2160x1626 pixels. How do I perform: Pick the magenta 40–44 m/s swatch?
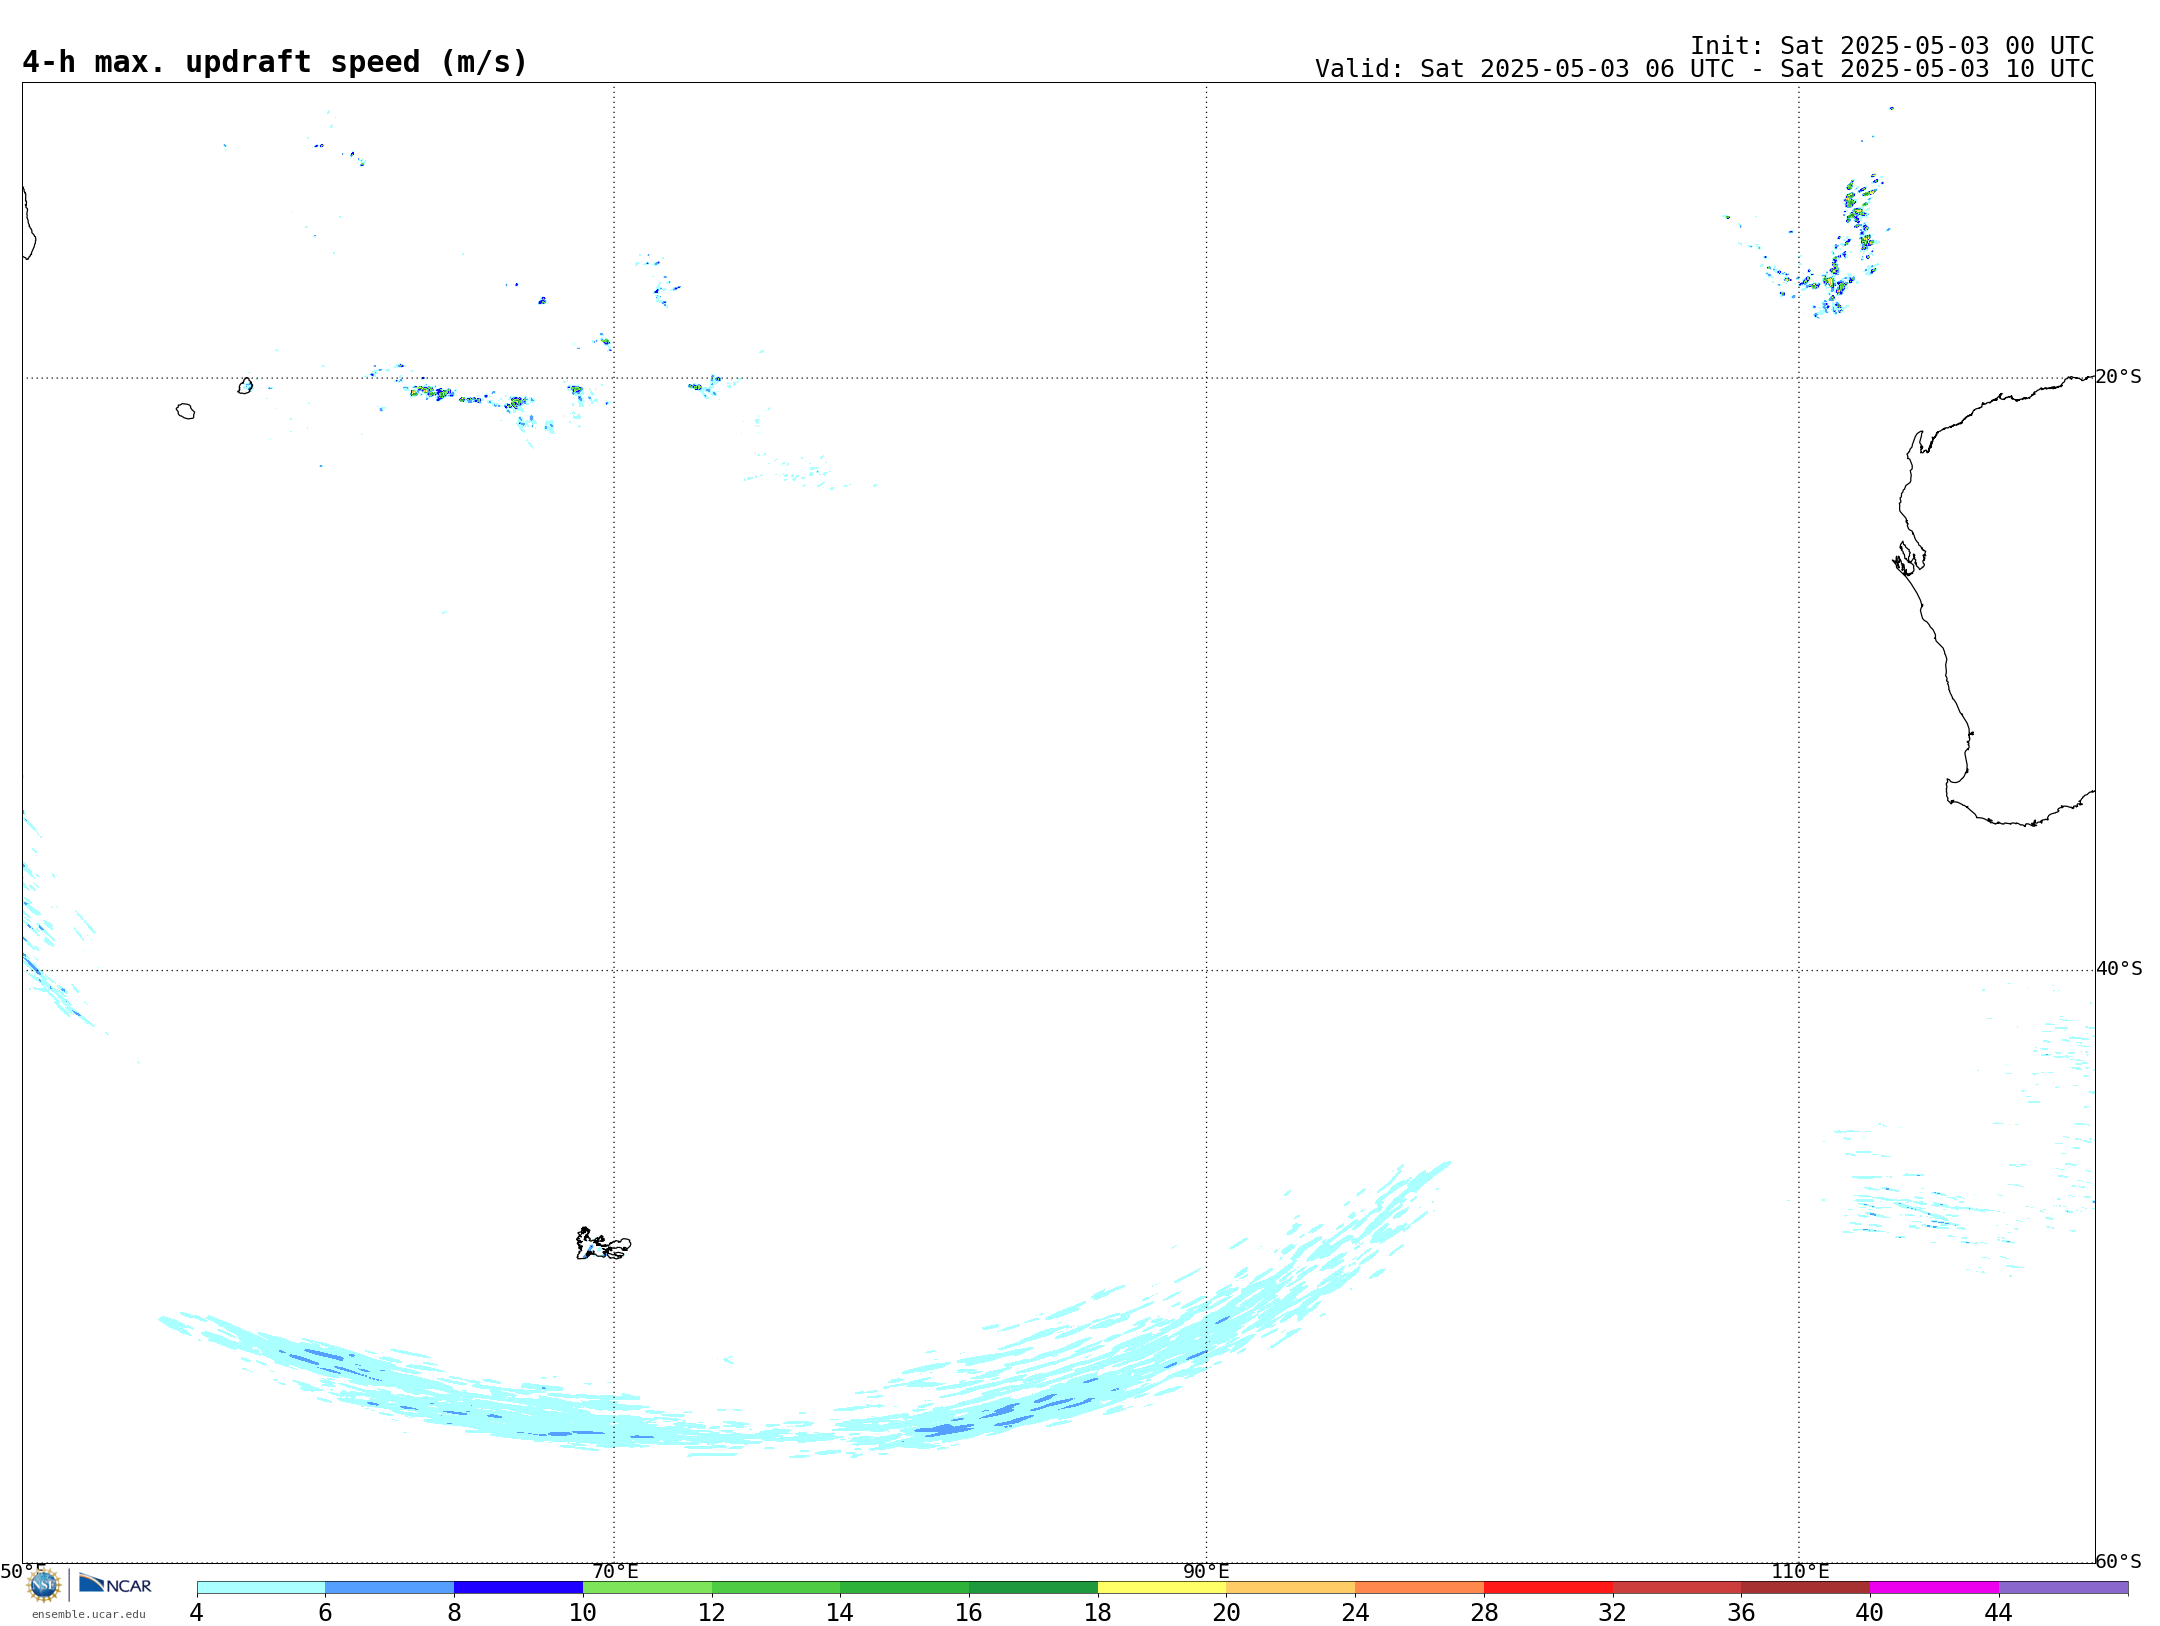[x=1934, y=1587]
